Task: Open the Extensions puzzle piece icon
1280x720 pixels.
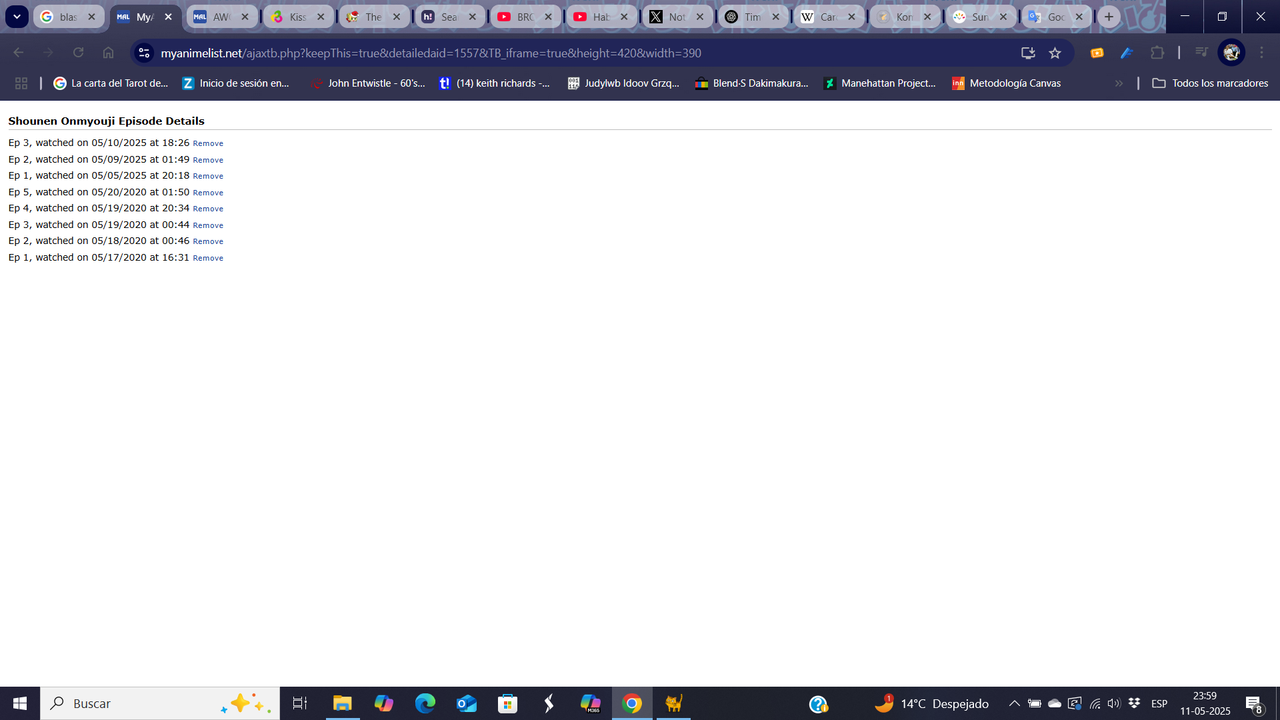Action: [1157, 52]
